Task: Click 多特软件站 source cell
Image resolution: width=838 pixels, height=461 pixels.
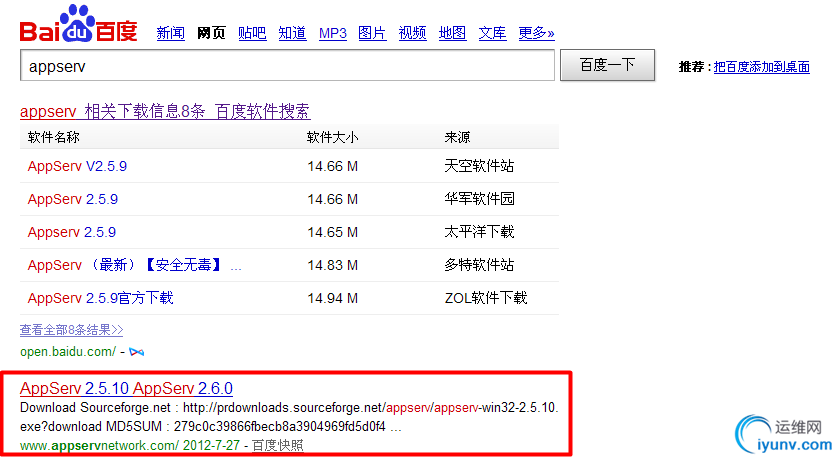Action: click(x=479, y=265)
